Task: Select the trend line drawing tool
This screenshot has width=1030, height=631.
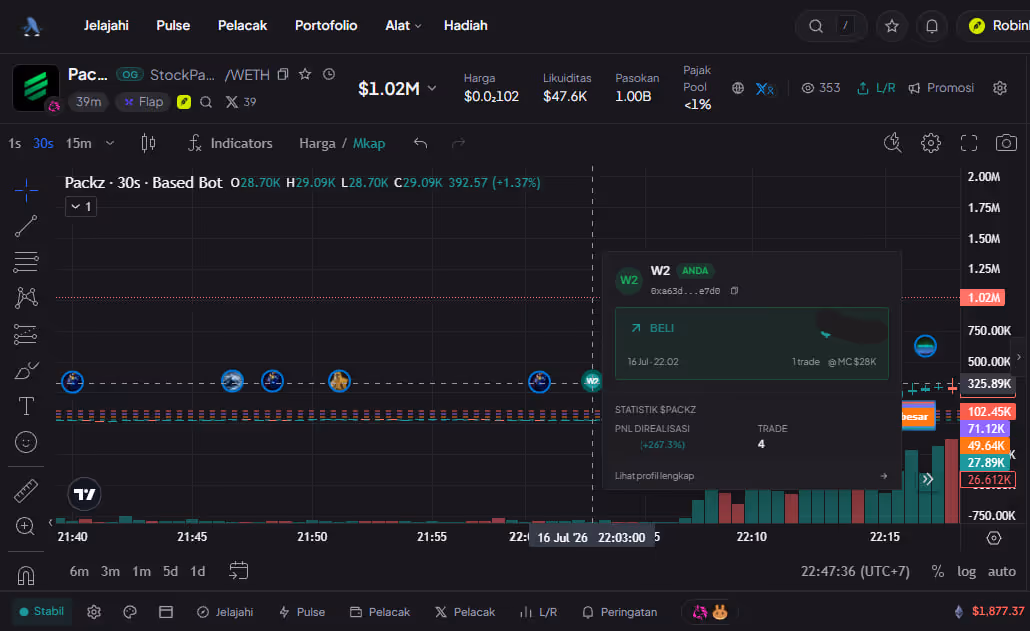Action: tap(26, 226)
